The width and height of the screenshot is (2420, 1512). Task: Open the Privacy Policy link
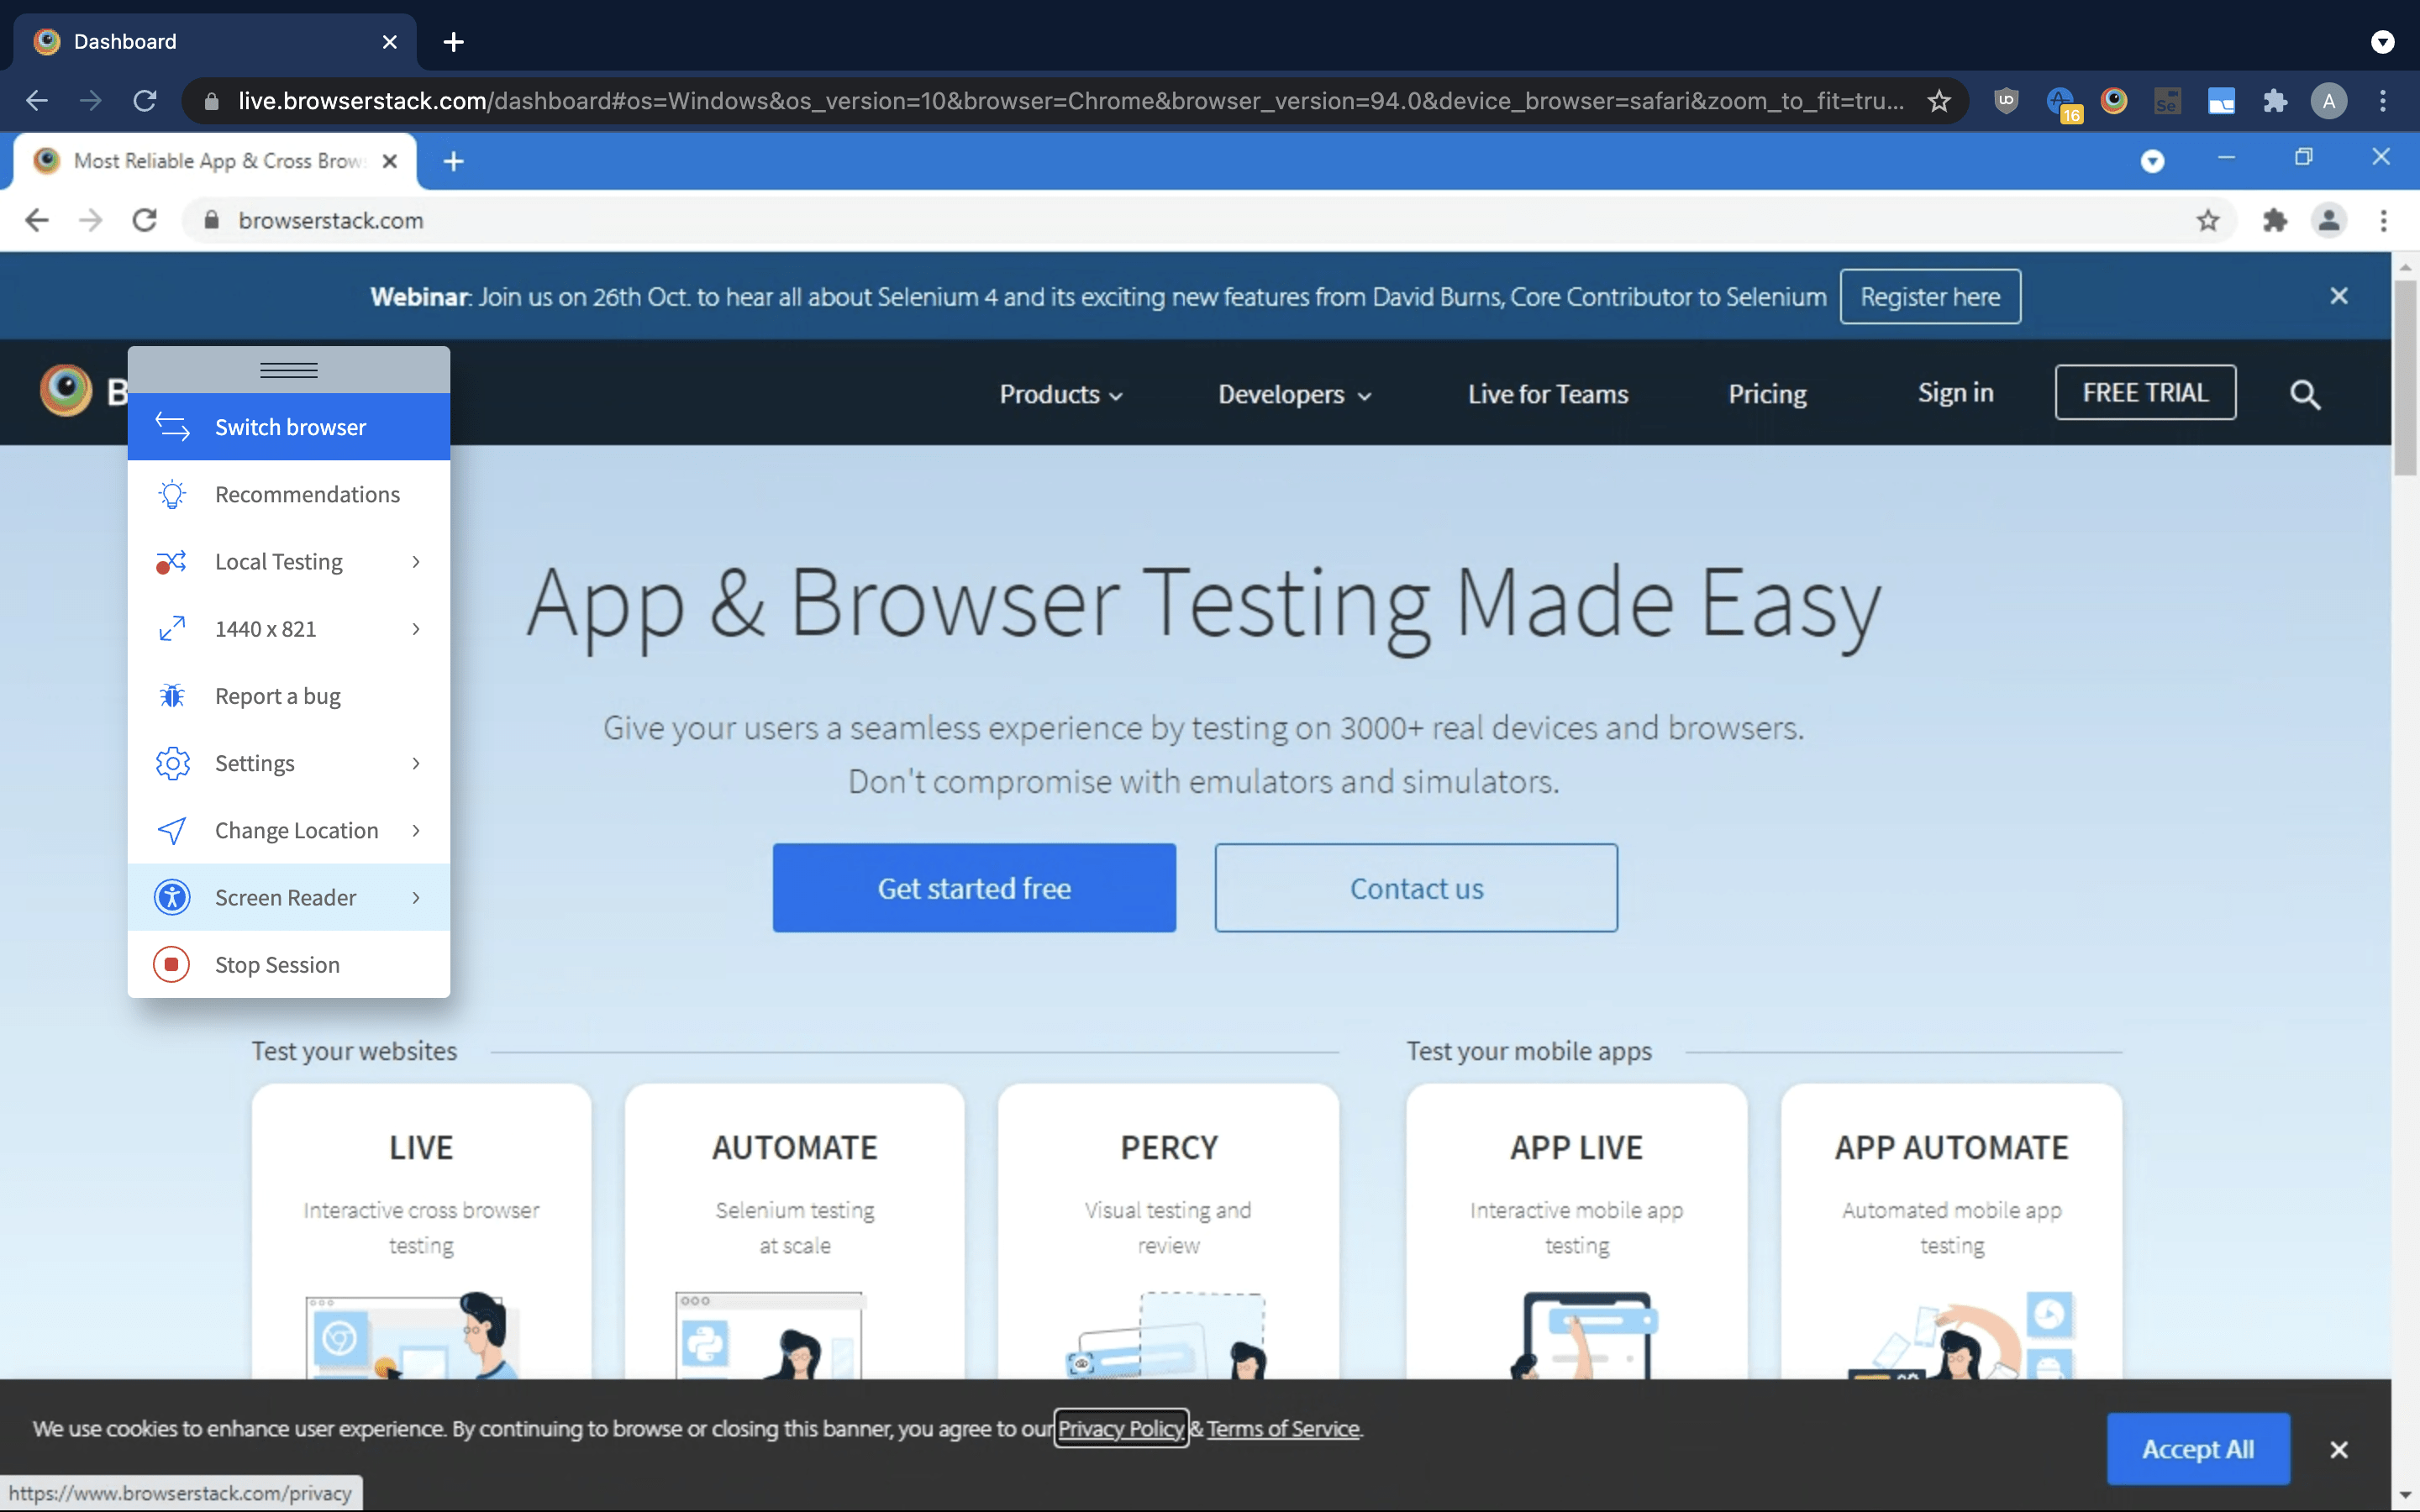1120,1428
